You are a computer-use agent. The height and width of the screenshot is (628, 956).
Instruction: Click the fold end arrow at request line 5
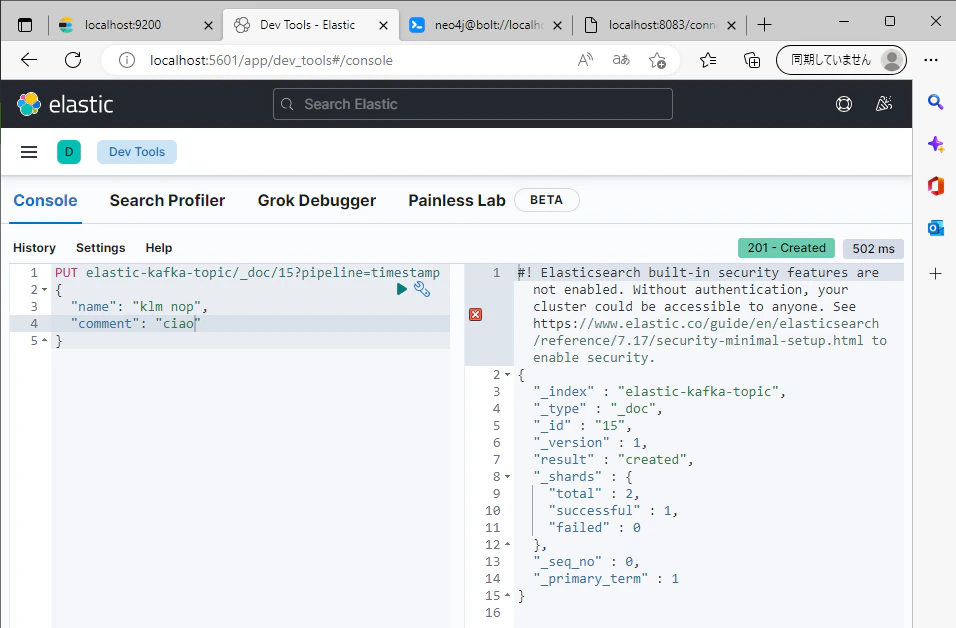(44, 341)
